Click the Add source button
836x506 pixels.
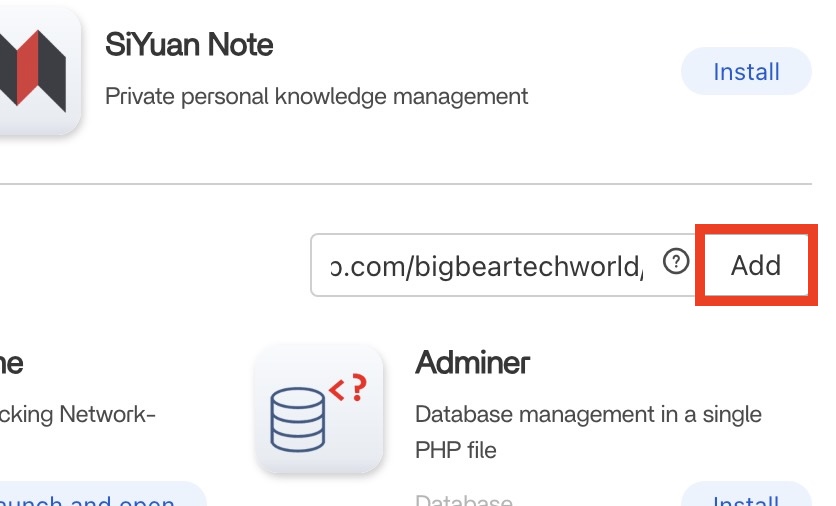[x=755, y=265]
